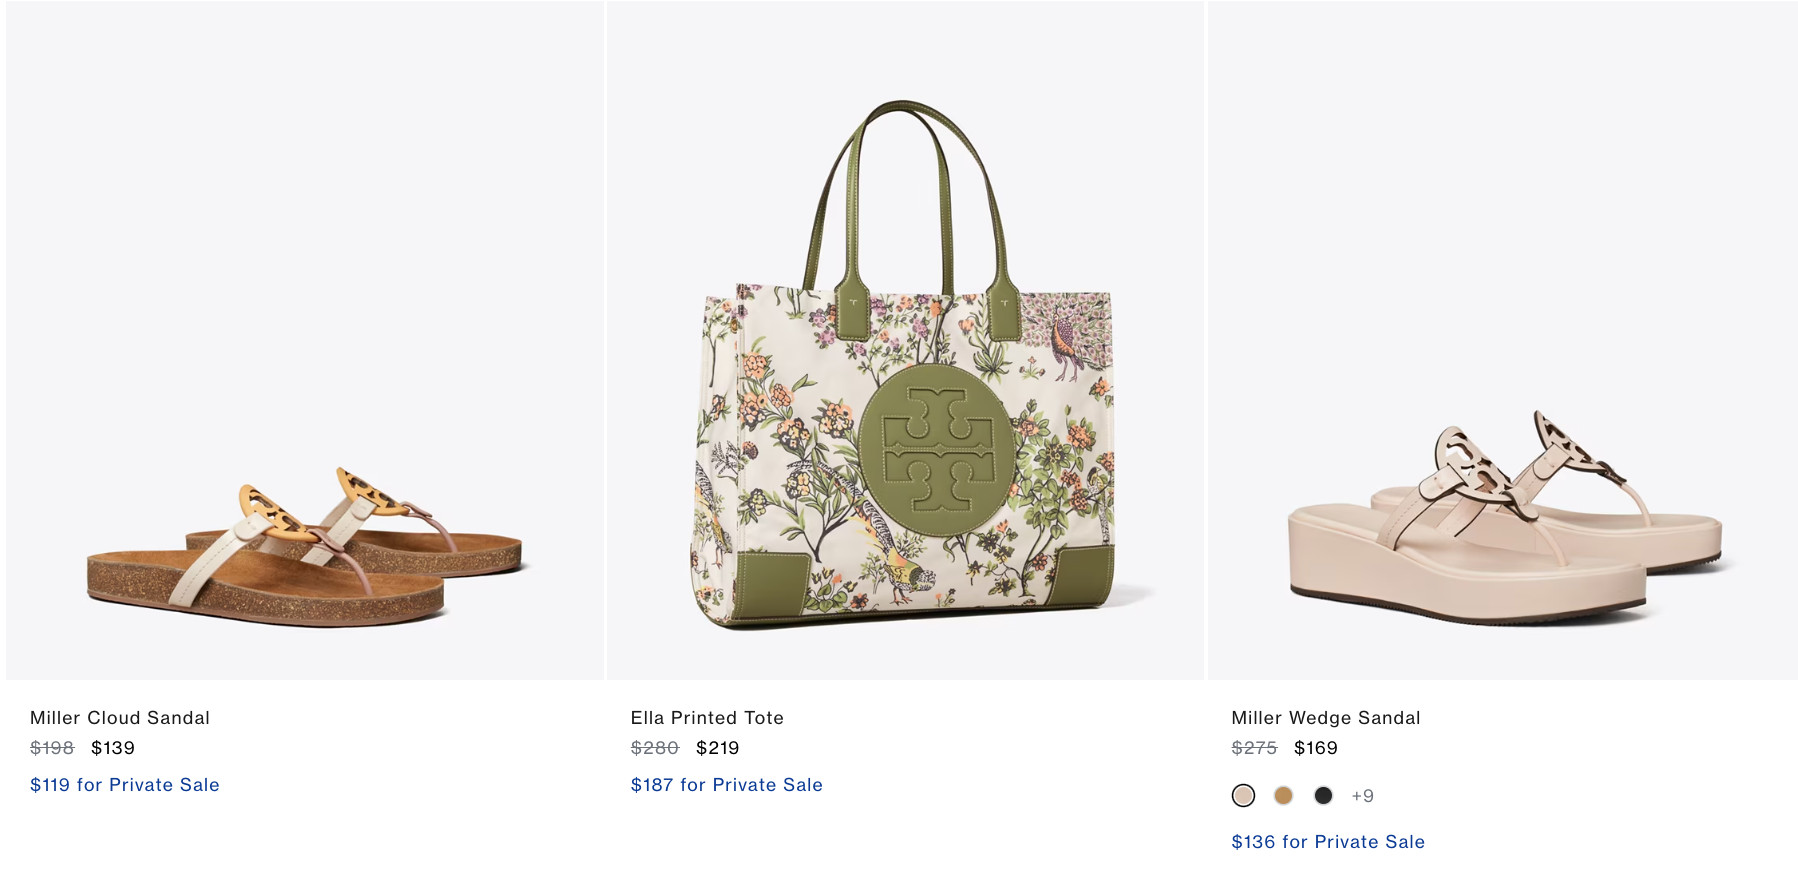Click the $219 sale price
The width and height of the screenshot is (1798, 870).
pos(718,748)
